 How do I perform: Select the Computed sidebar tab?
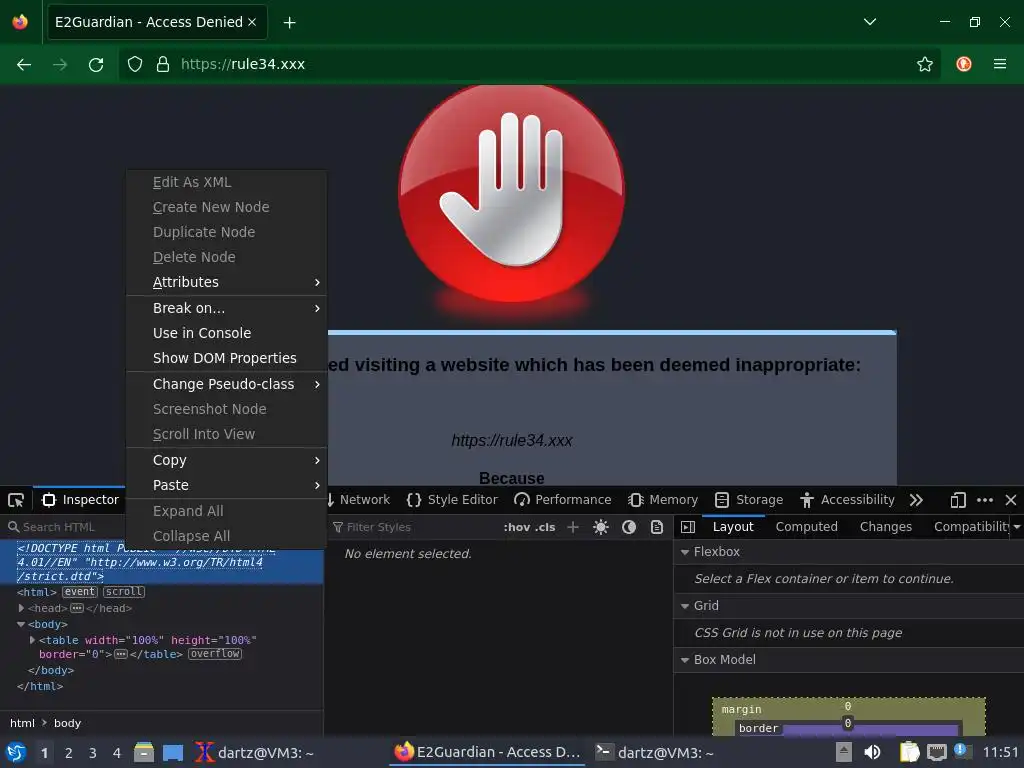[807, 527]
